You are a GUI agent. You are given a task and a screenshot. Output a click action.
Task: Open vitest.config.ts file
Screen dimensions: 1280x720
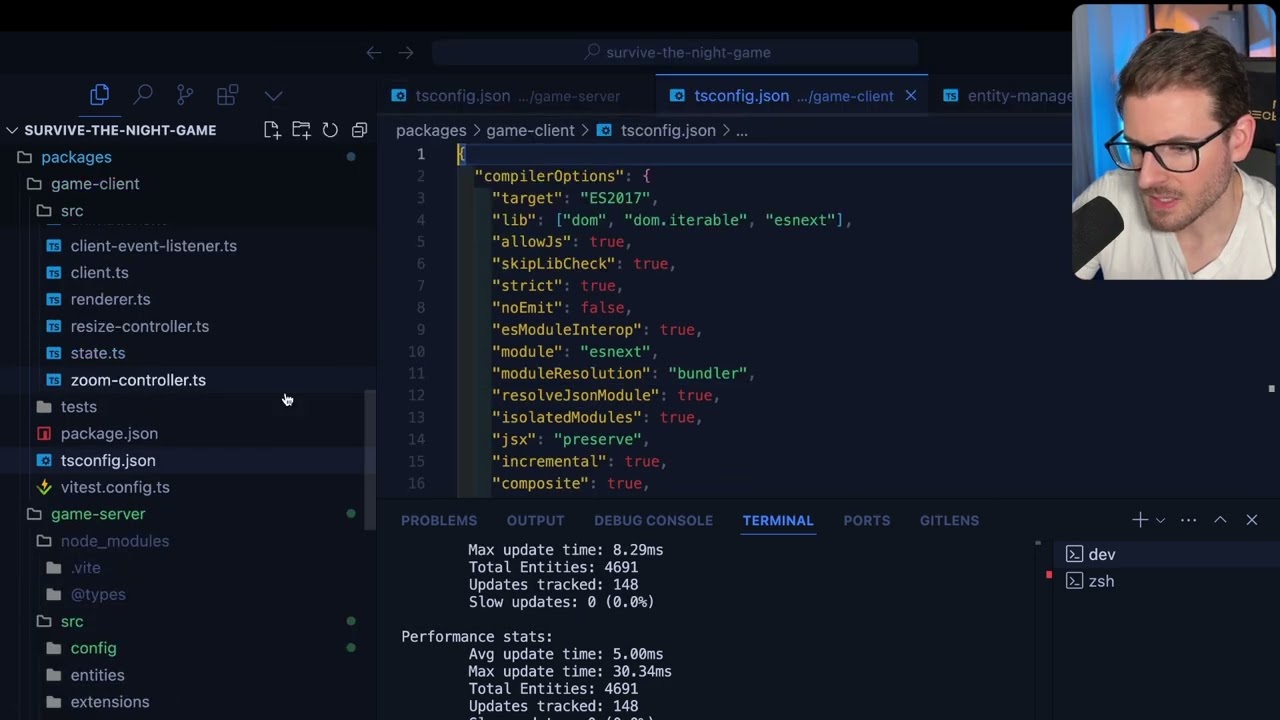click(x=115, y=488)
